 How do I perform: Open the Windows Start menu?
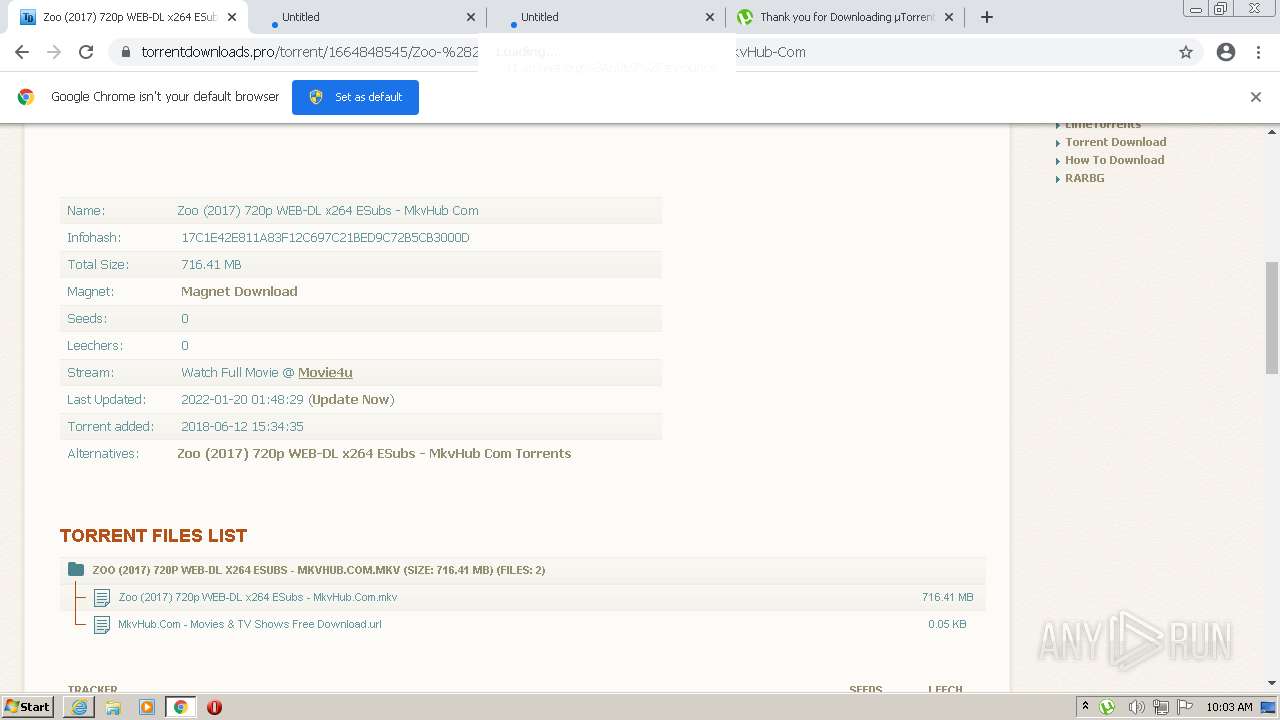[28, 707]
